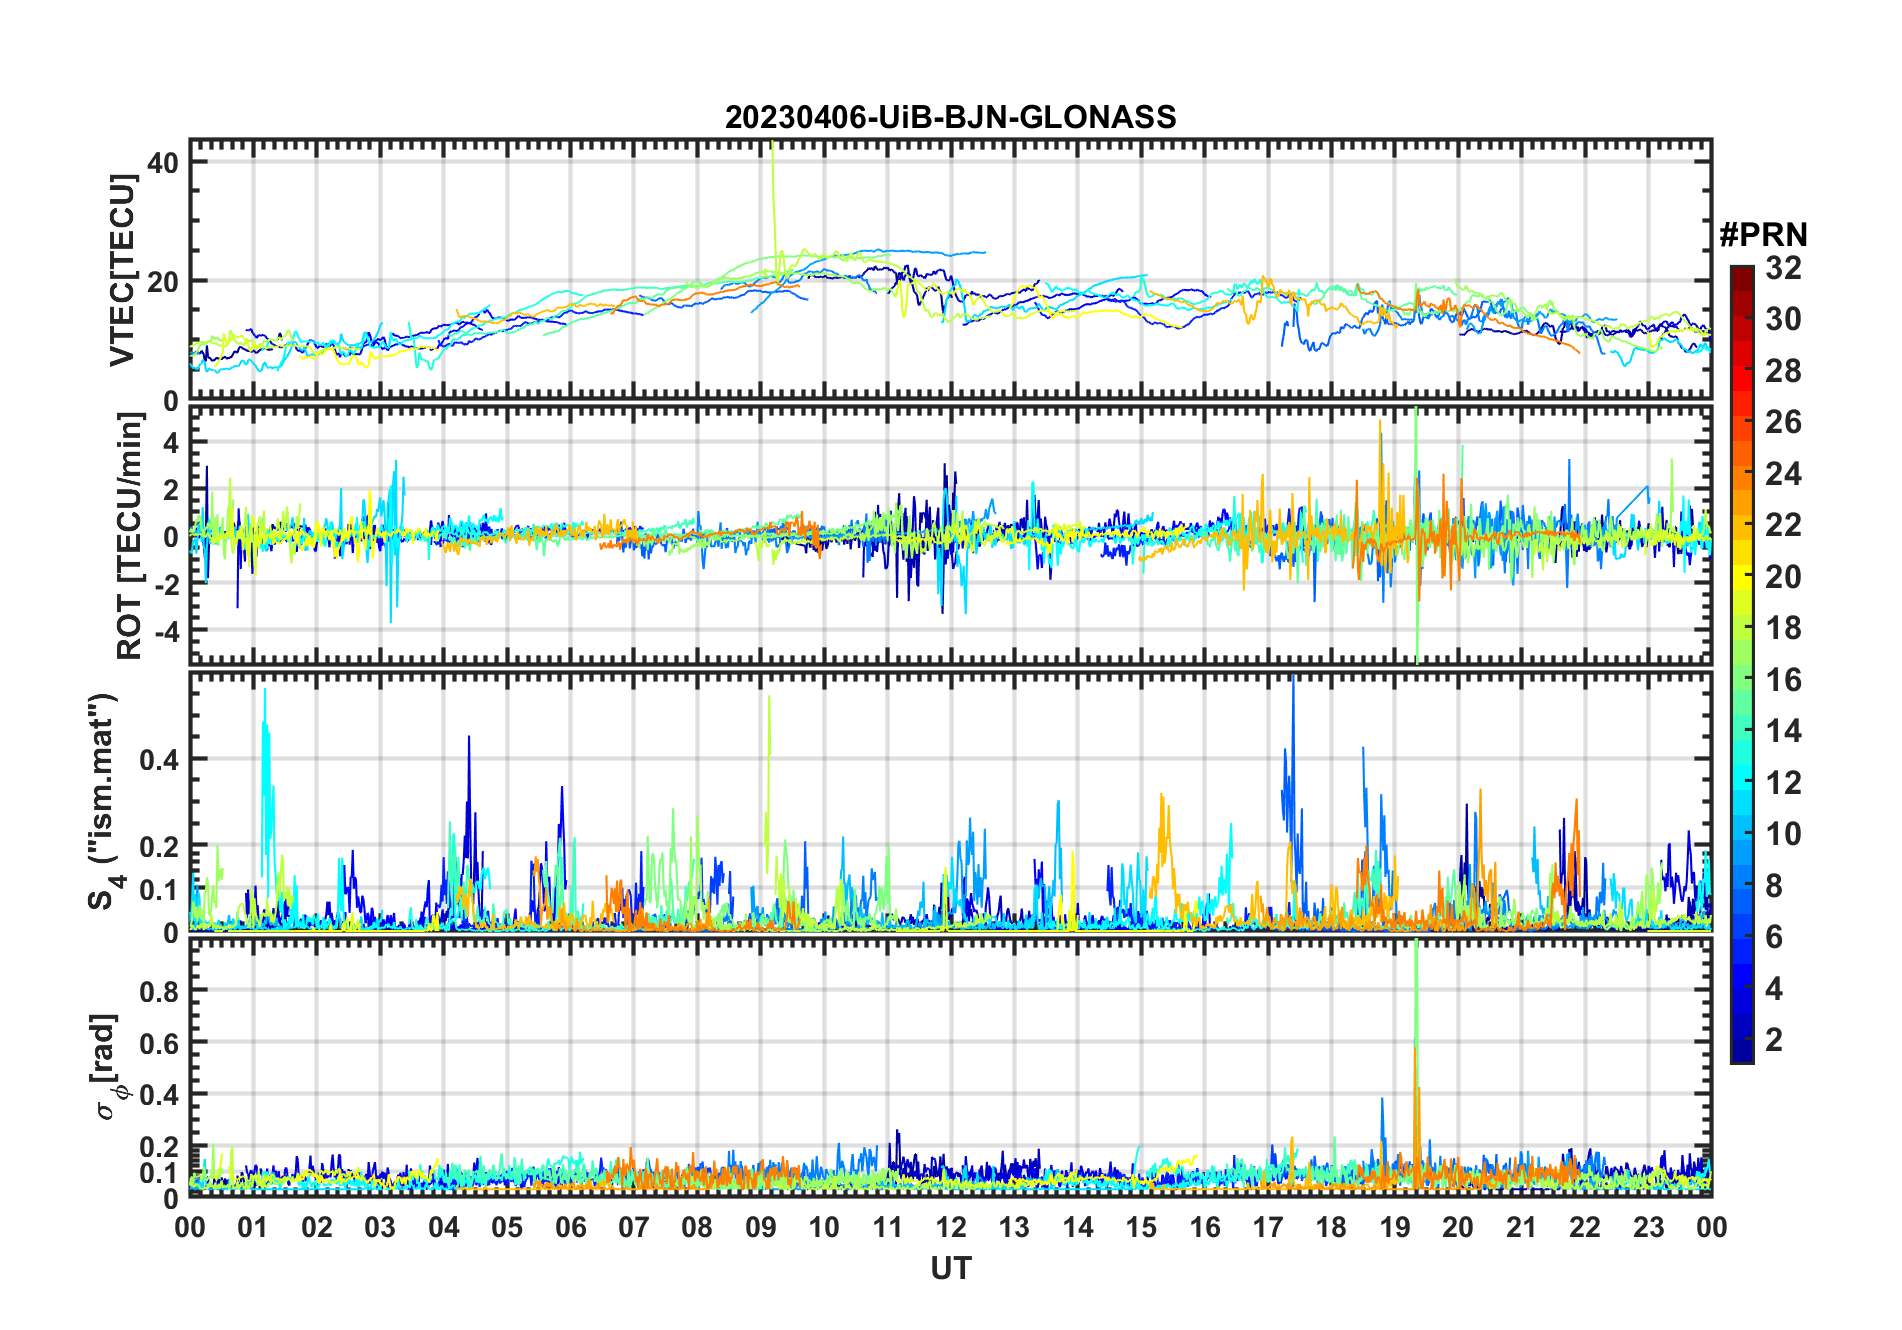Viewport: 1902px width, 1330px height.
Task: Click the 40 tick label on the VTEC axis
Action: point(162,162)
